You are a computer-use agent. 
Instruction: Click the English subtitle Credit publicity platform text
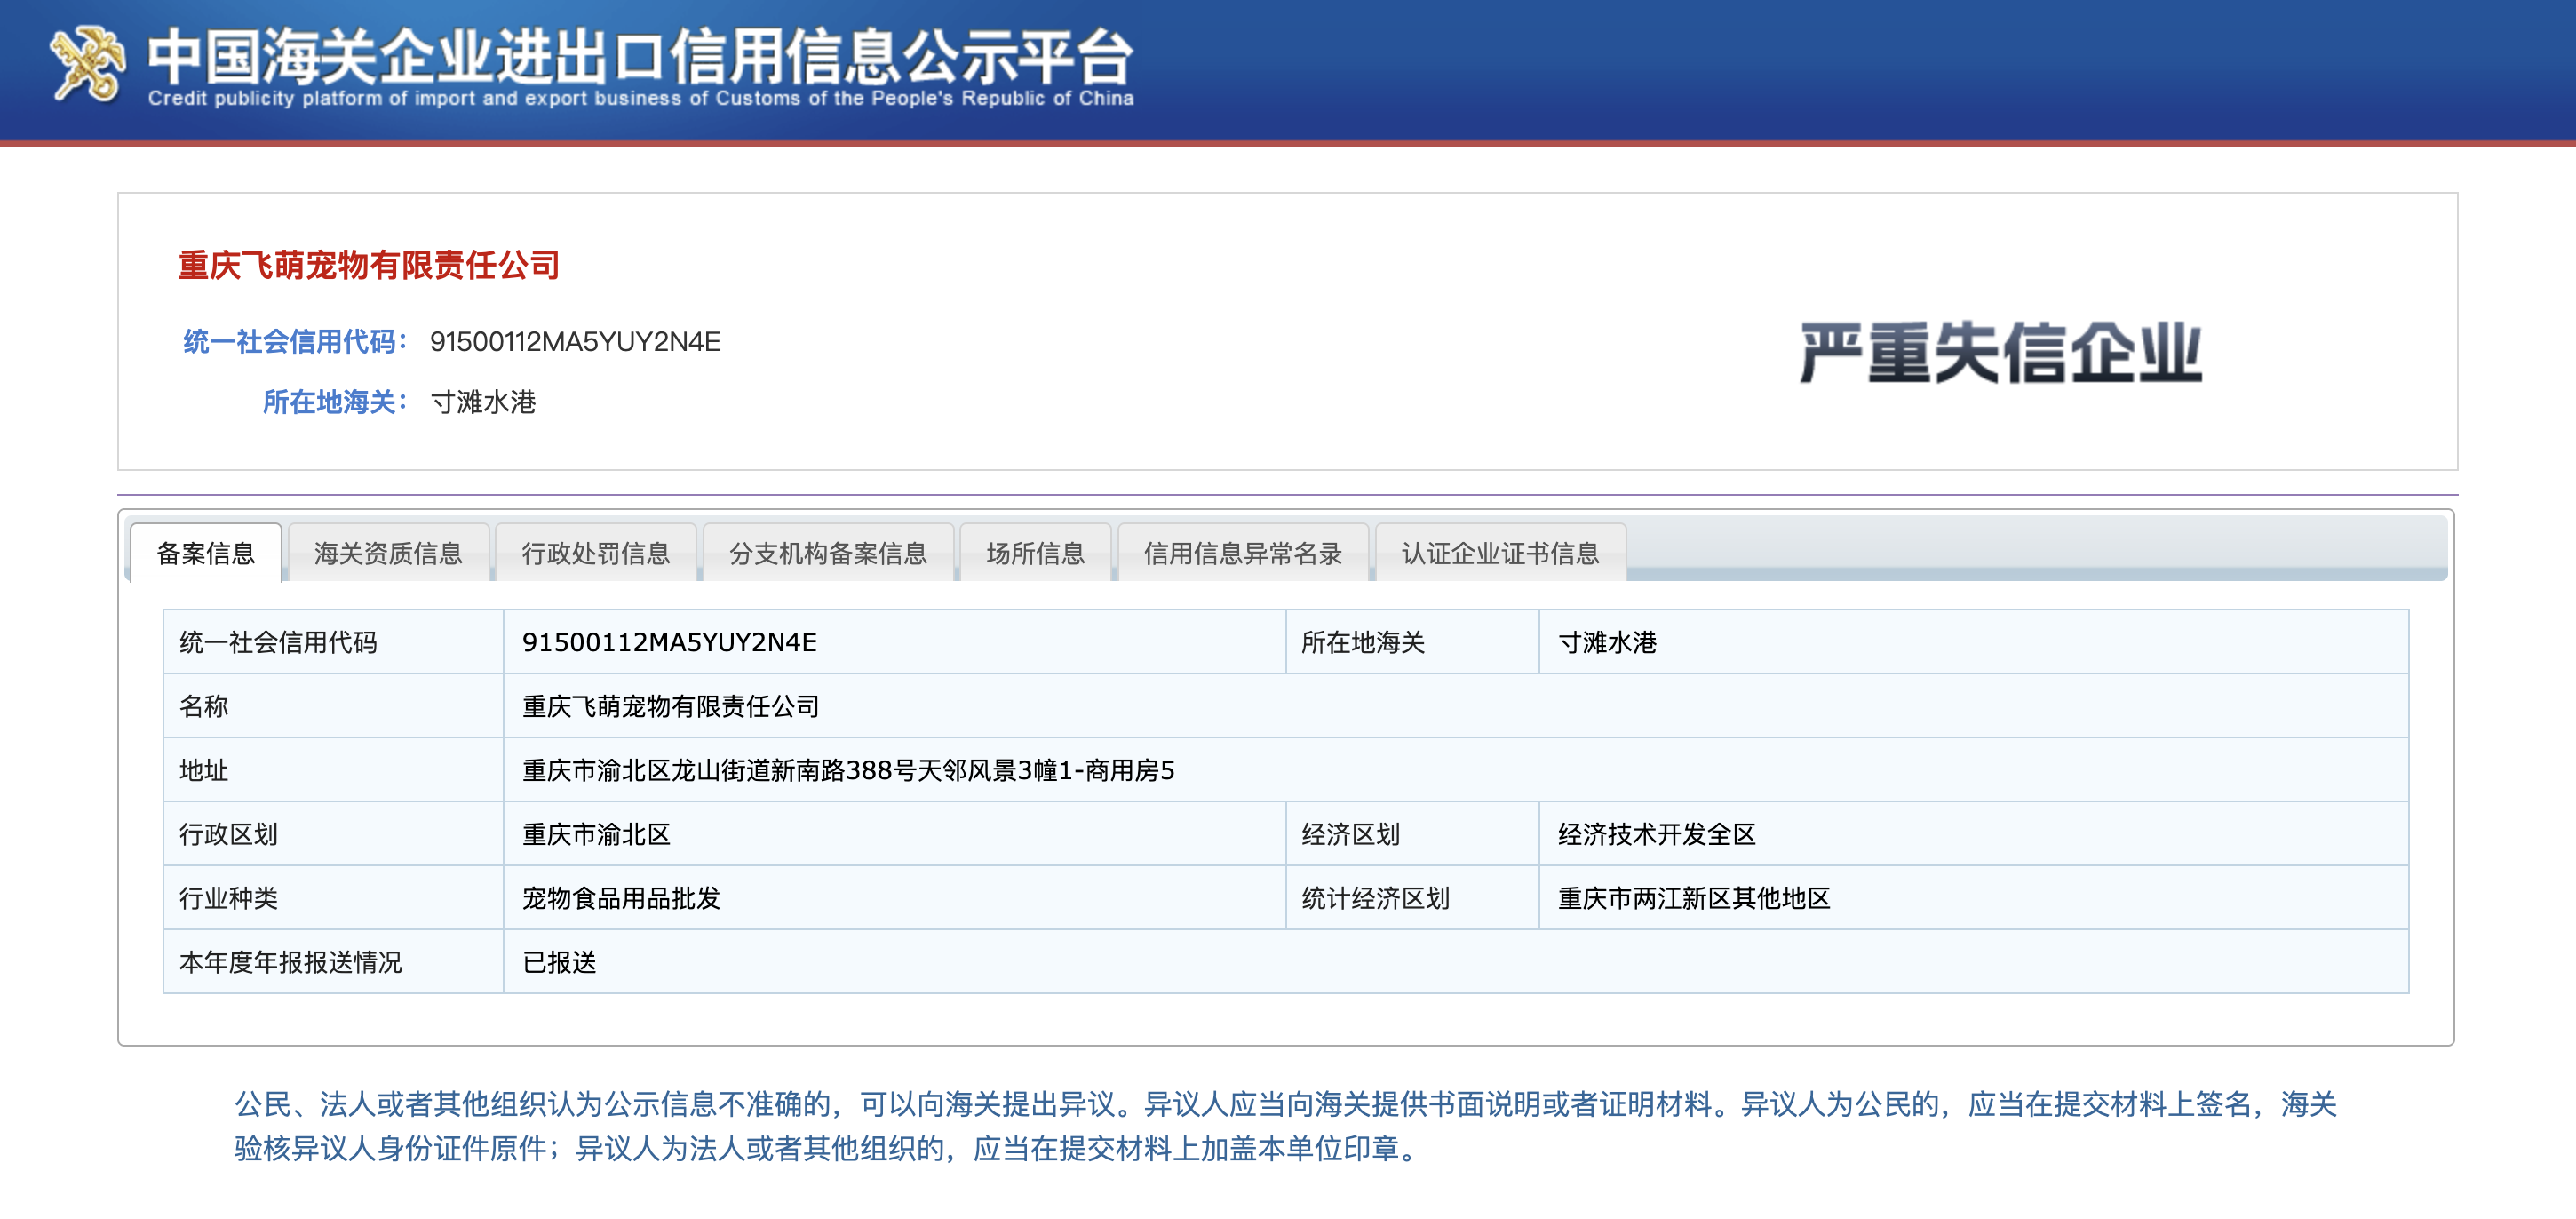pos(641,98)
